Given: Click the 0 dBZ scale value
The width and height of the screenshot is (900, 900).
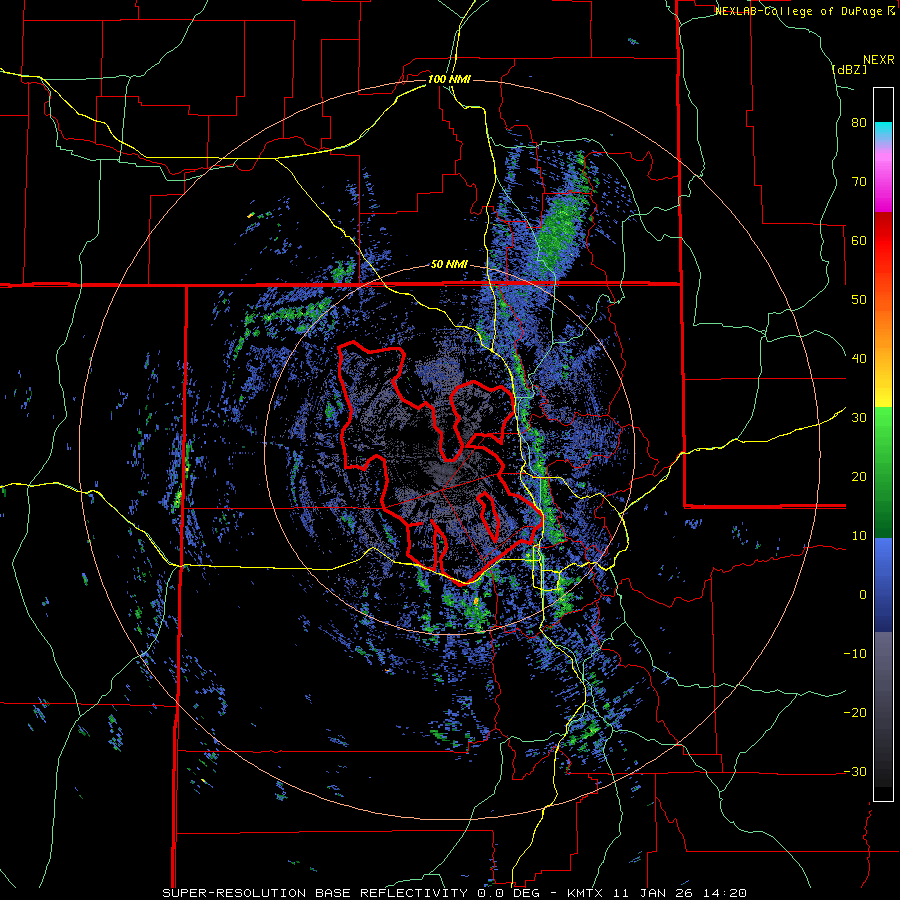Looking at the screenshot, I should (x=863, y=595).
